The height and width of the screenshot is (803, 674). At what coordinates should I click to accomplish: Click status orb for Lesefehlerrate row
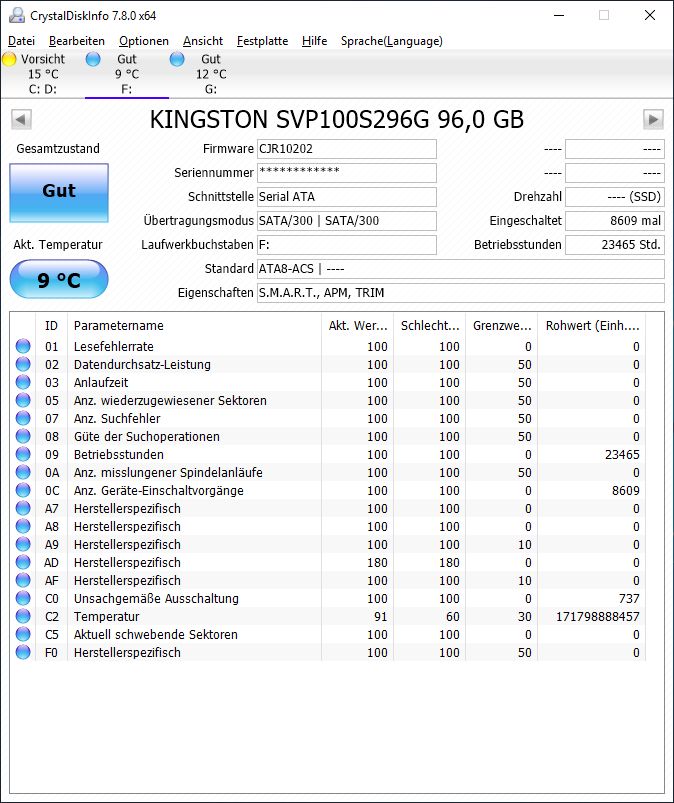23,346
